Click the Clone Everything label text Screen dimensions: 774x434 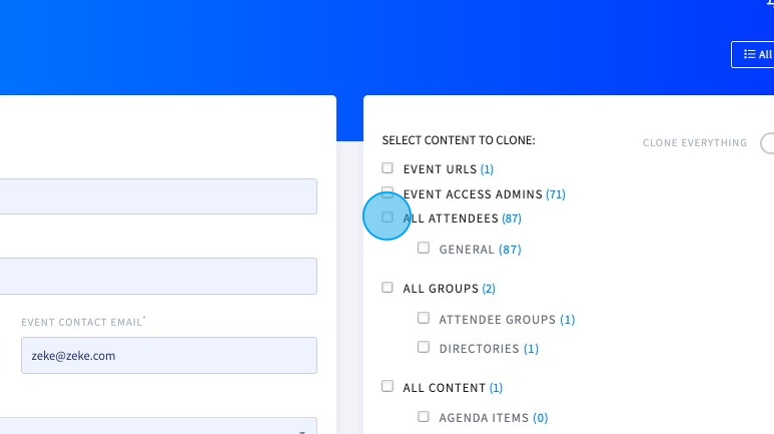(x=695, y=143)
